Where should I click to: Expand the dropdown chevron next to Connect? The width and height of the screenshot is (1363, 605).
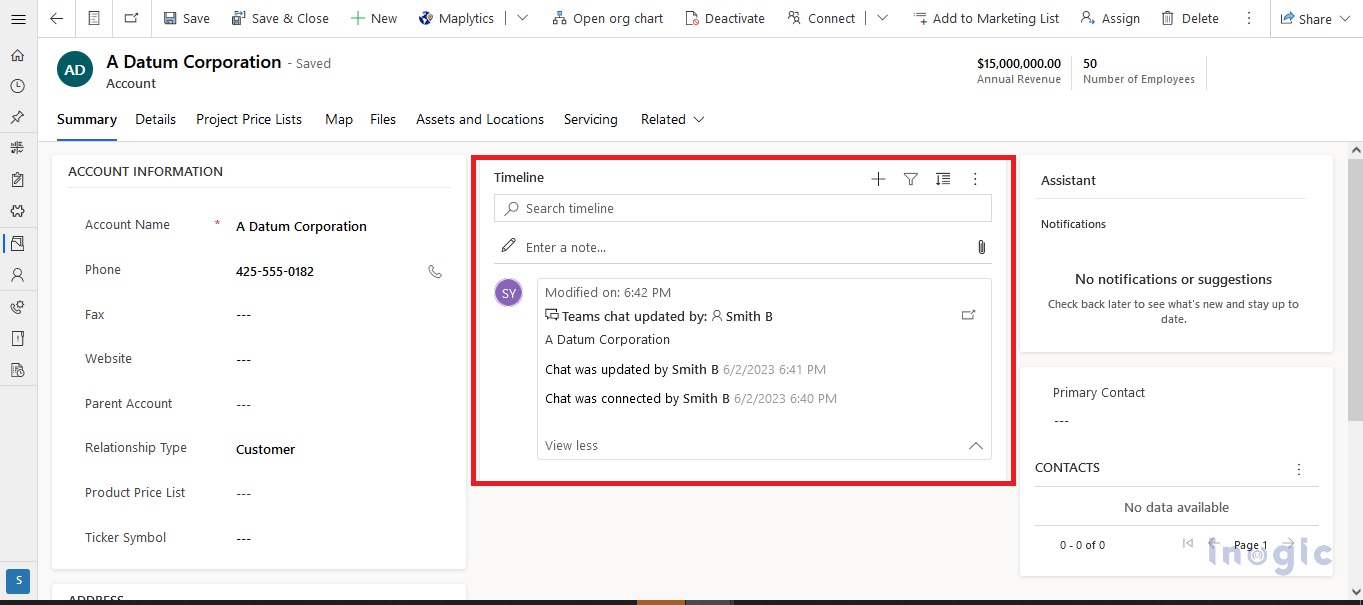coord(882,18)
